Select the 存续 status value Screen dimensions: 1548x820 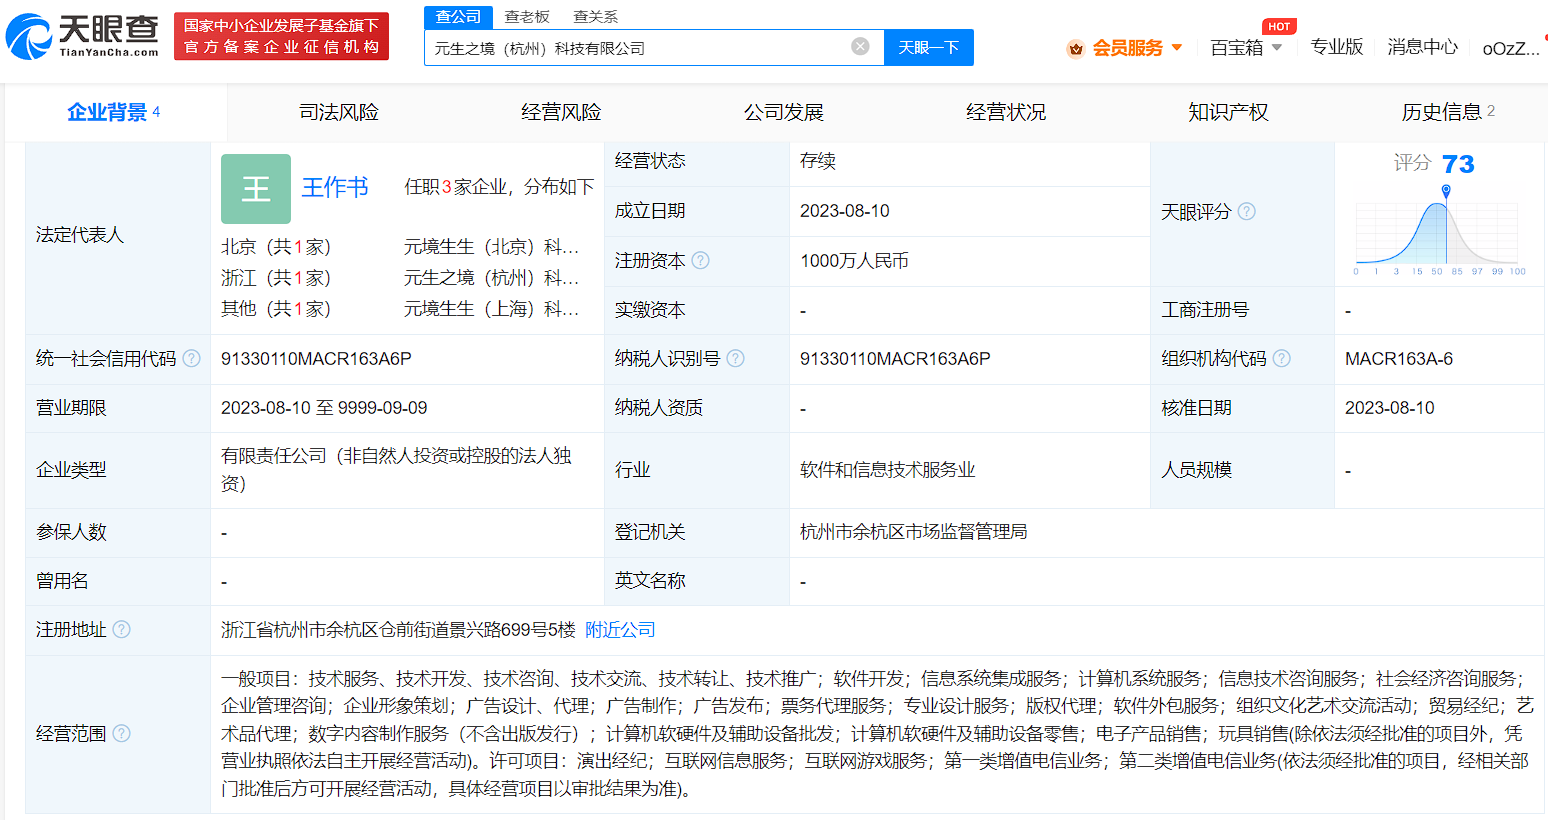pos(818,161)
